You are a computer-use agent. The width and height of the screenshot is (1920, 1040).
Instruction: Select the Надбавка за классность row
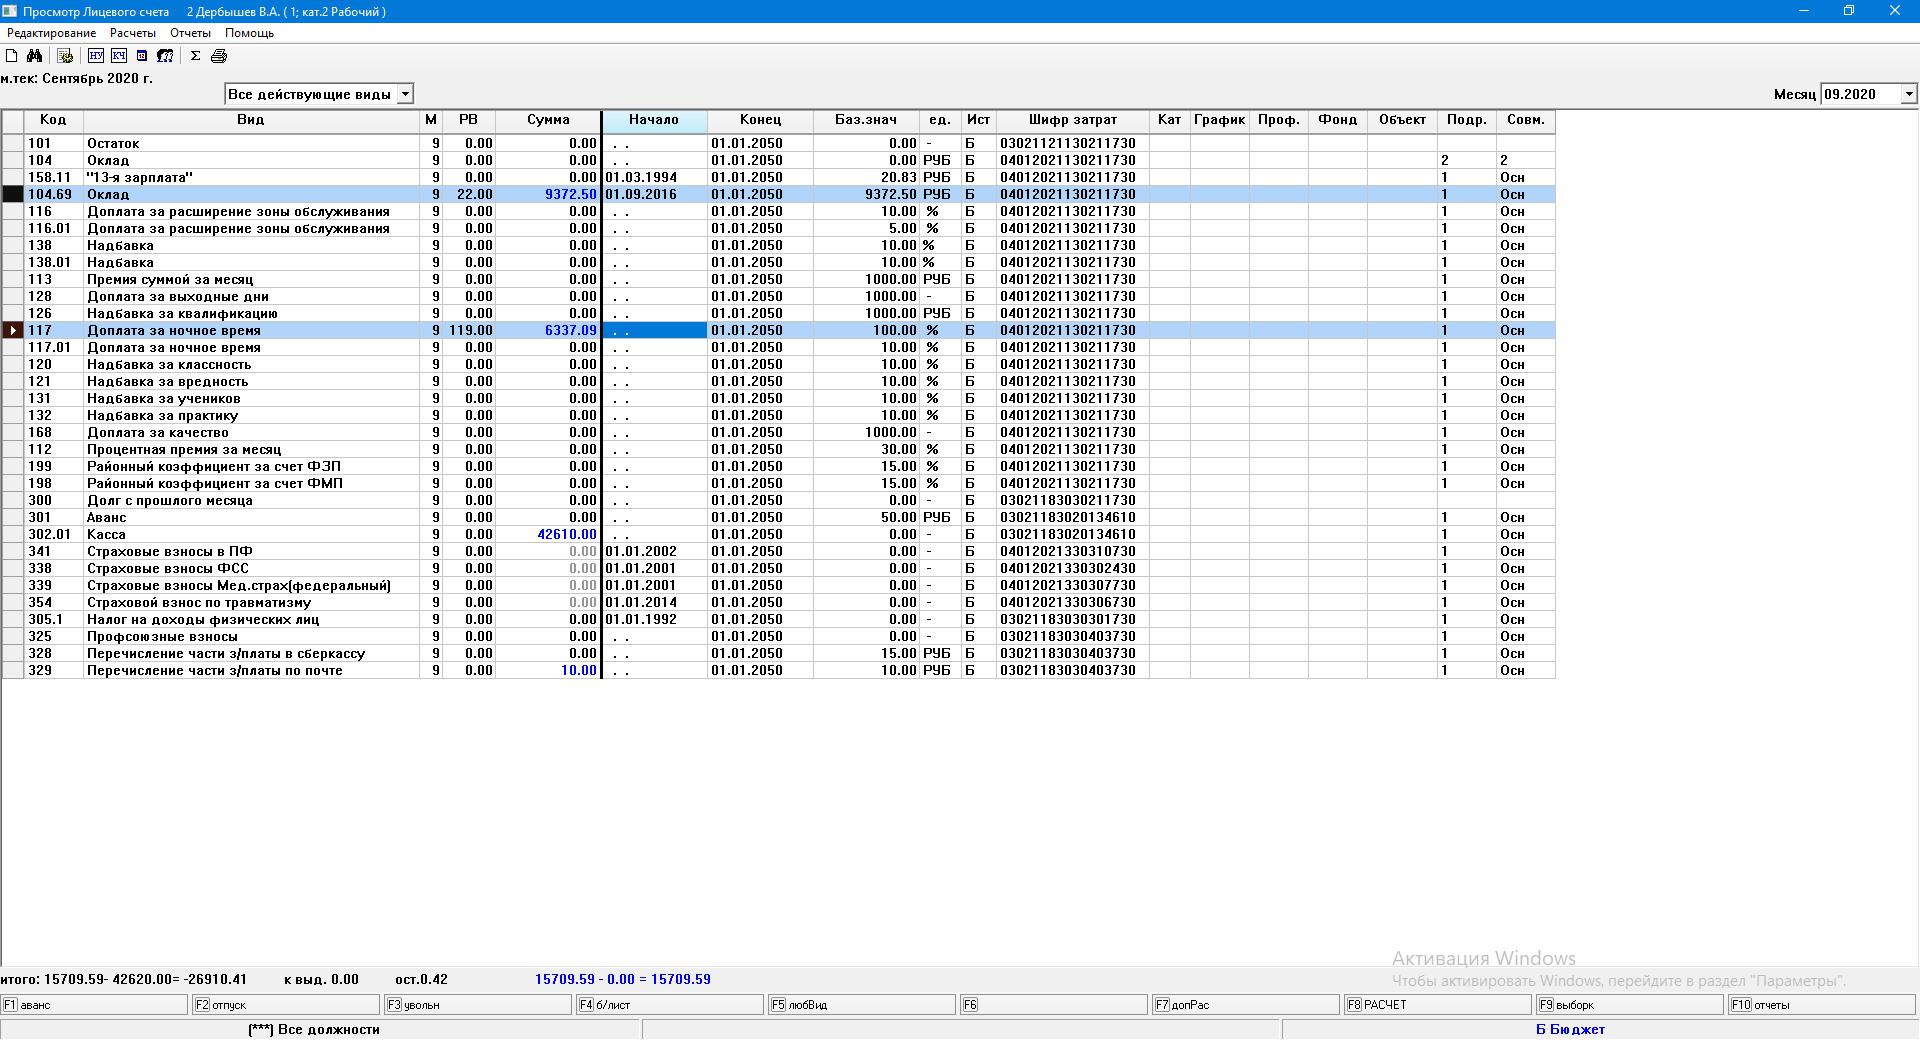coord(778,364)
